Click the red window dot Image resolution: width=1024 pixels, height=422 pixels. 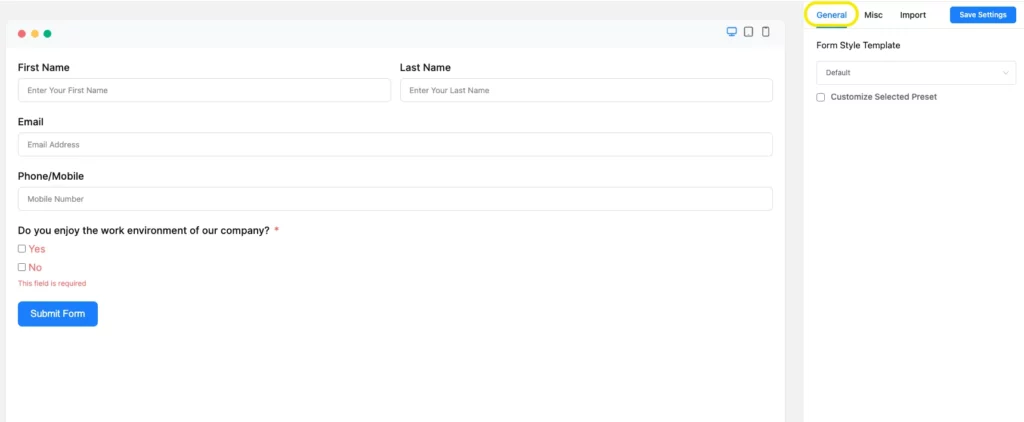tap(22, 34)
